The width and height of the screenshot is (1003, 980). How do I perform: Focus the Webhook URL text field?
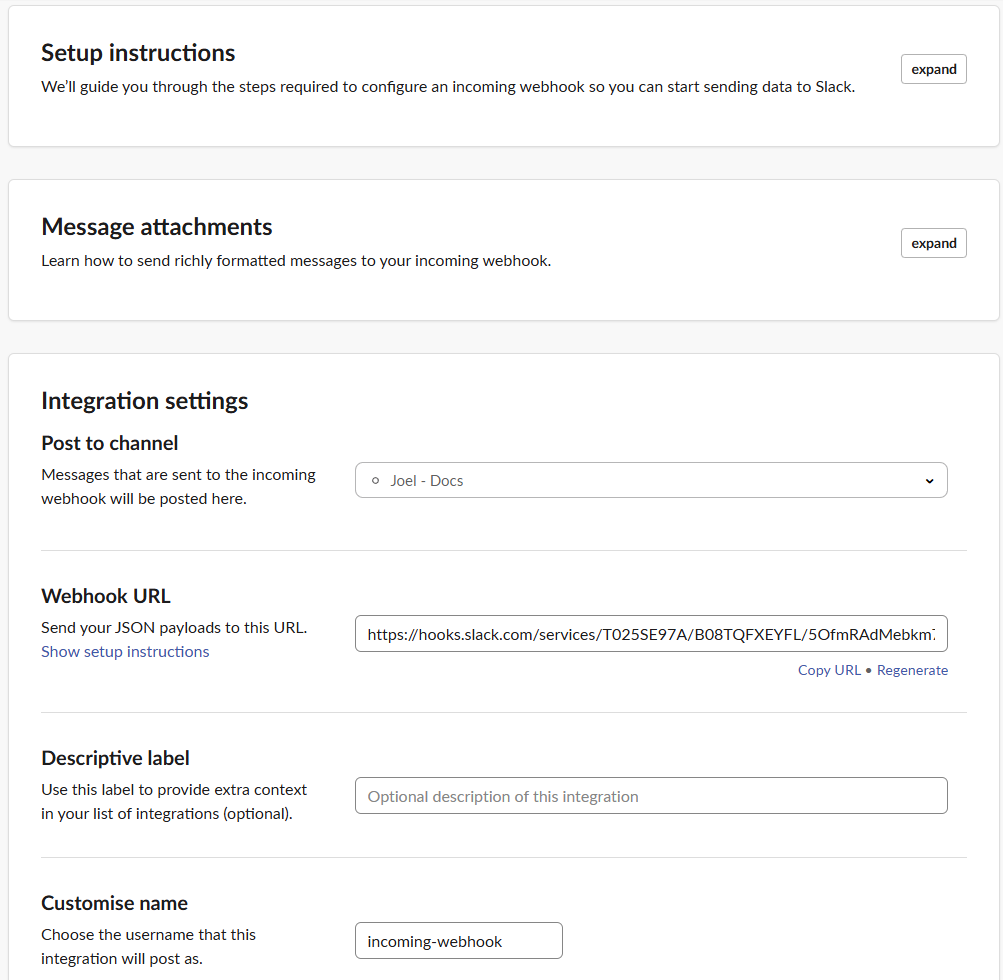click(650, 634)
